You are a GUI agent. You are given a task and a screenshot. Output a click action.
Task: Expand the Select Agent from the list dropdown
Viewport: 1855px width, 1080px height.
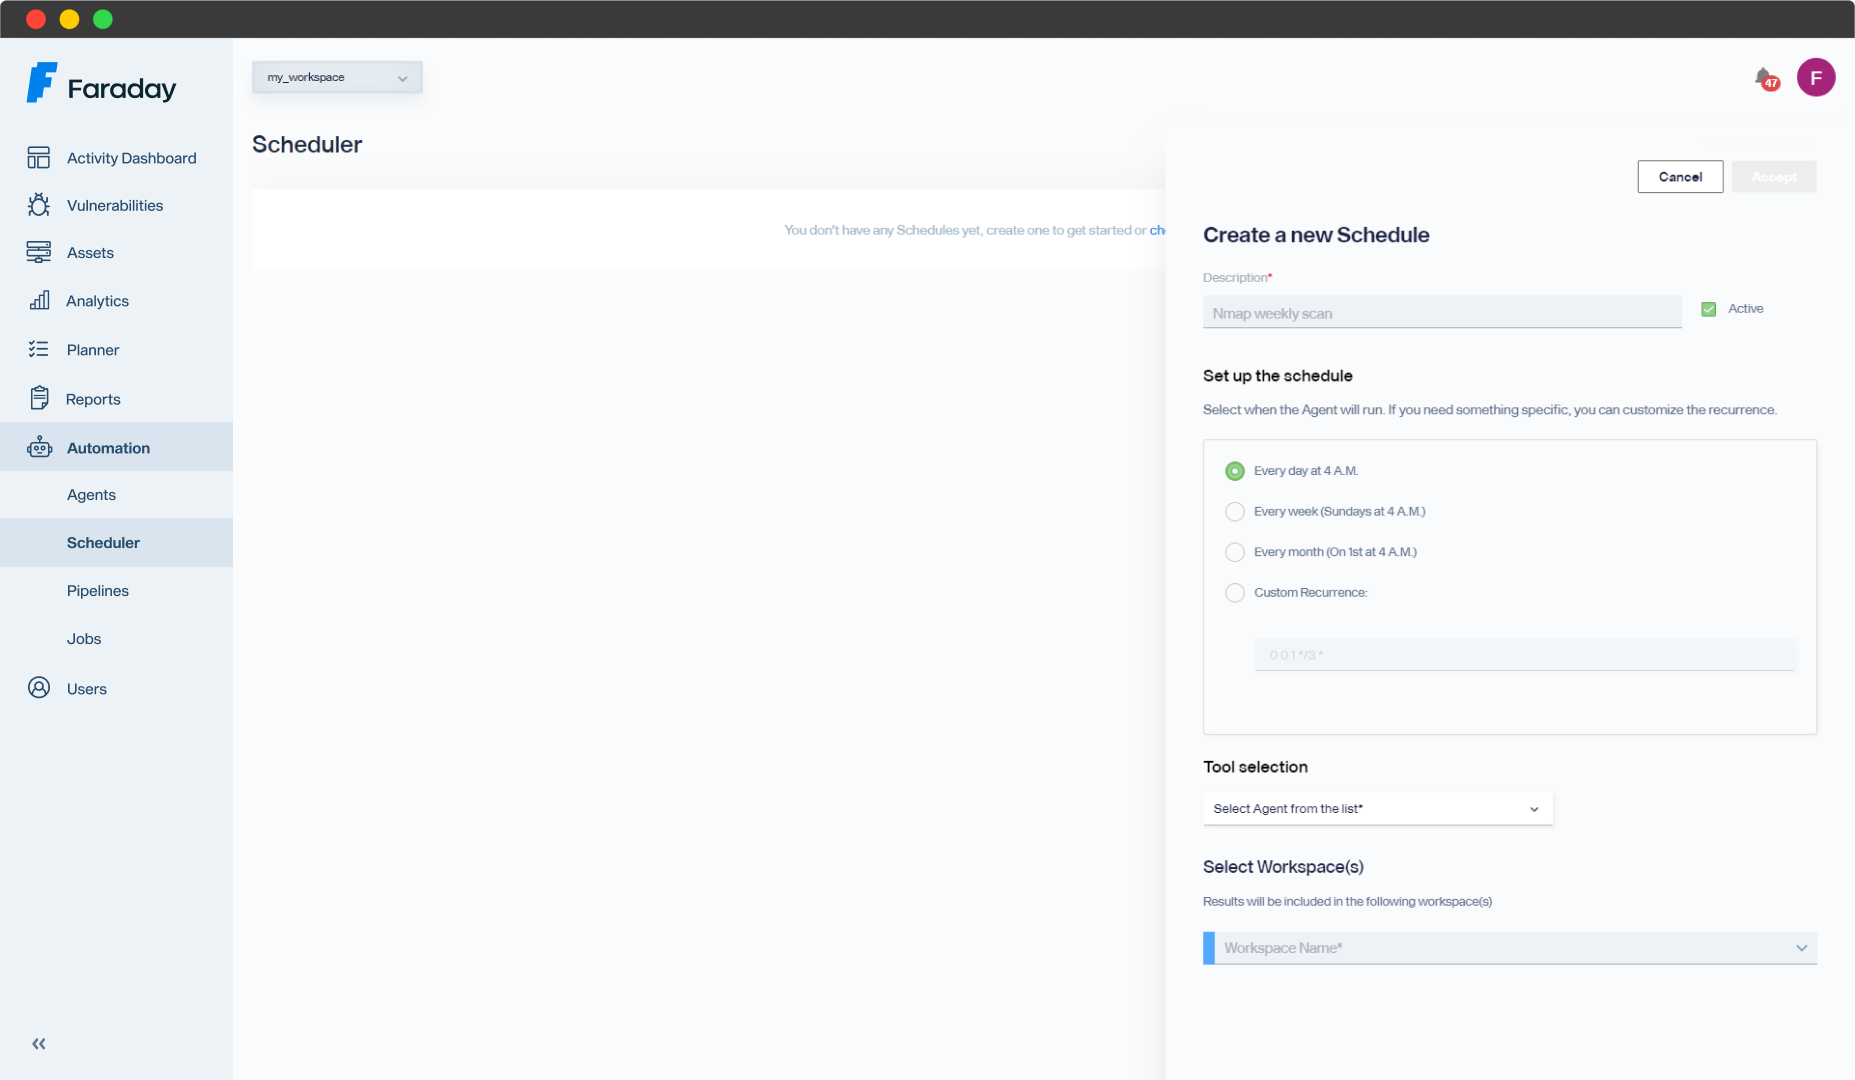point(1377,809)
